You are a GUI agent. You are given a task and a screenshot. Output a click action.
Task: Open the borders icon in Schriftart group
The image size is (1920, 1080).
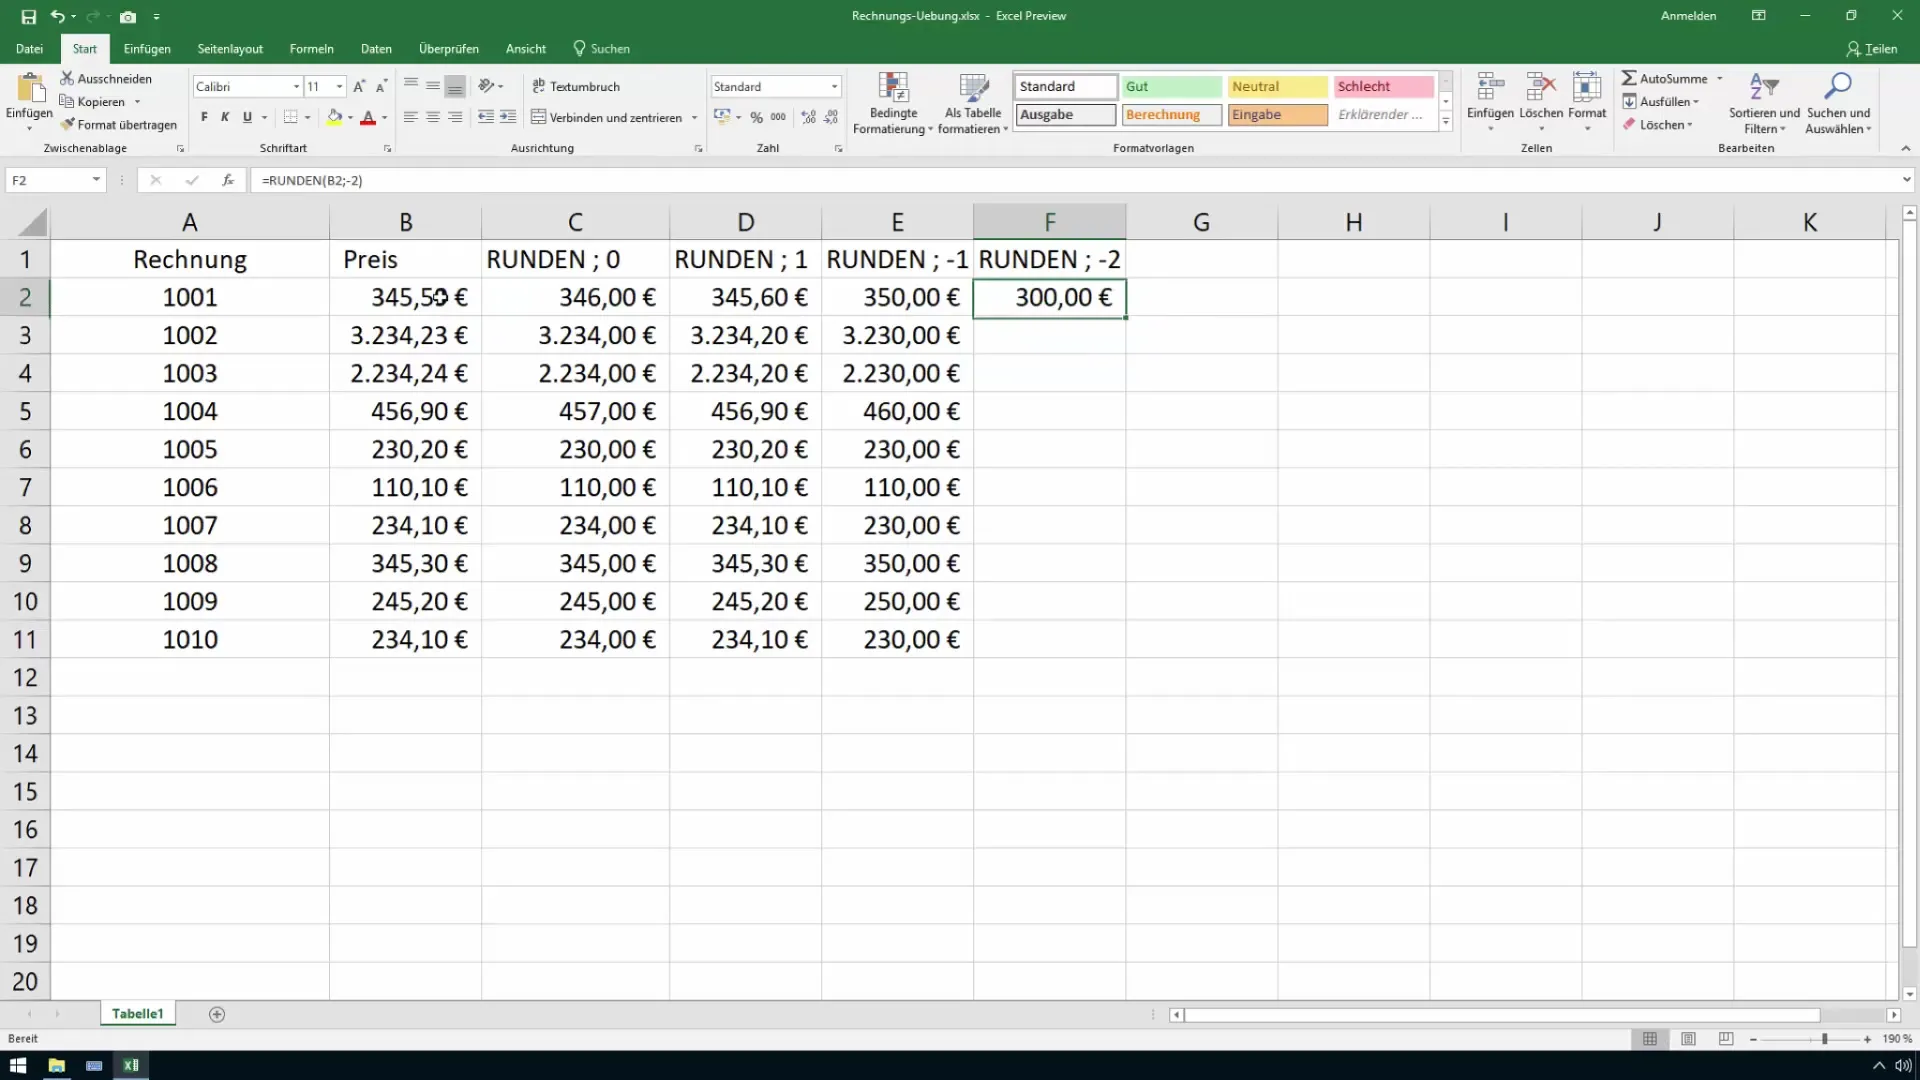point(290,117)
